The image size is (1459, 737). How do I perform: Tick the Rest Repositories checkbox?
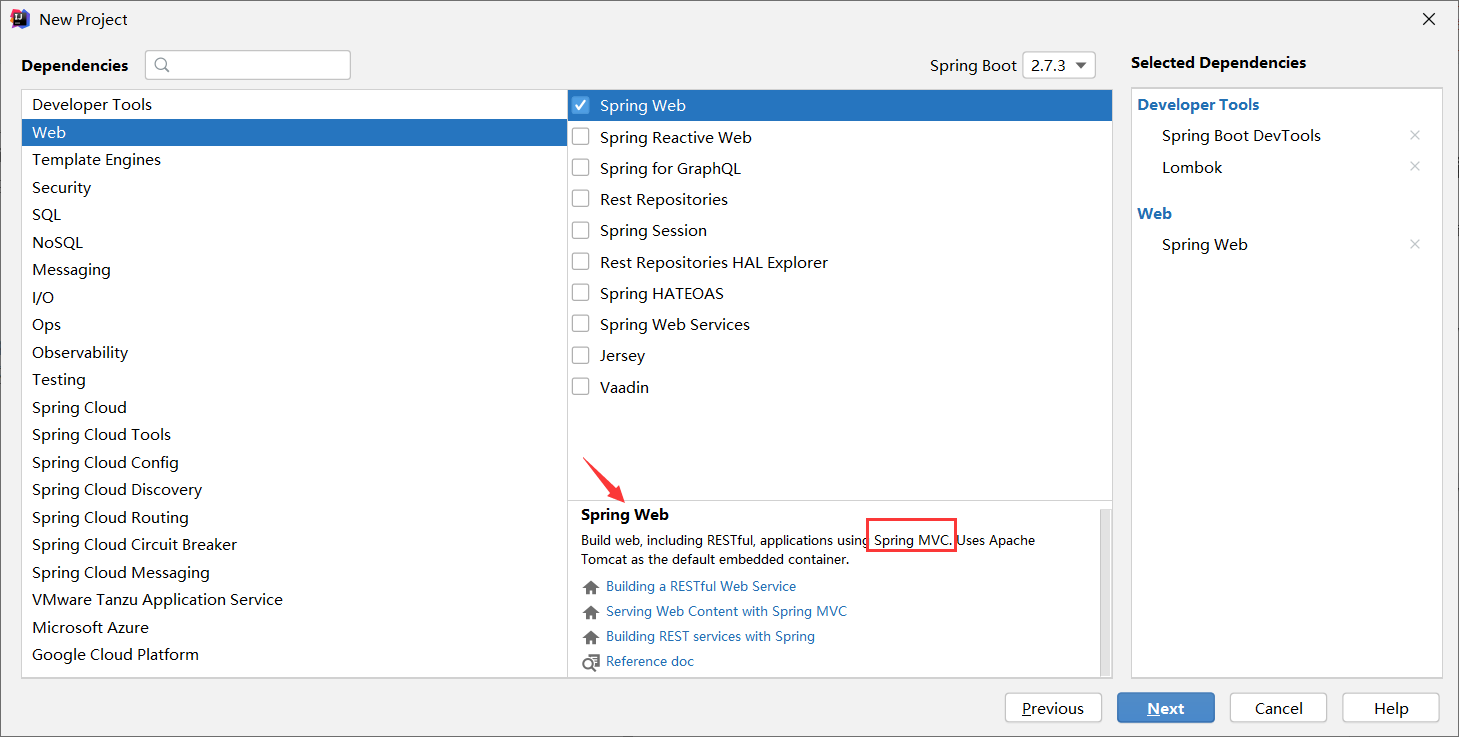(581, 199)
